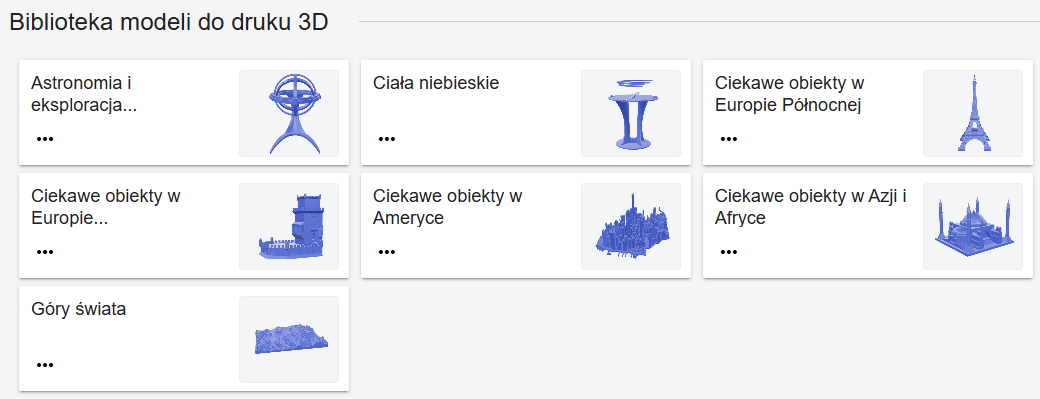Open more options for Europie Północnej card
Screen dimensions: 1040x399
point(729,139)
